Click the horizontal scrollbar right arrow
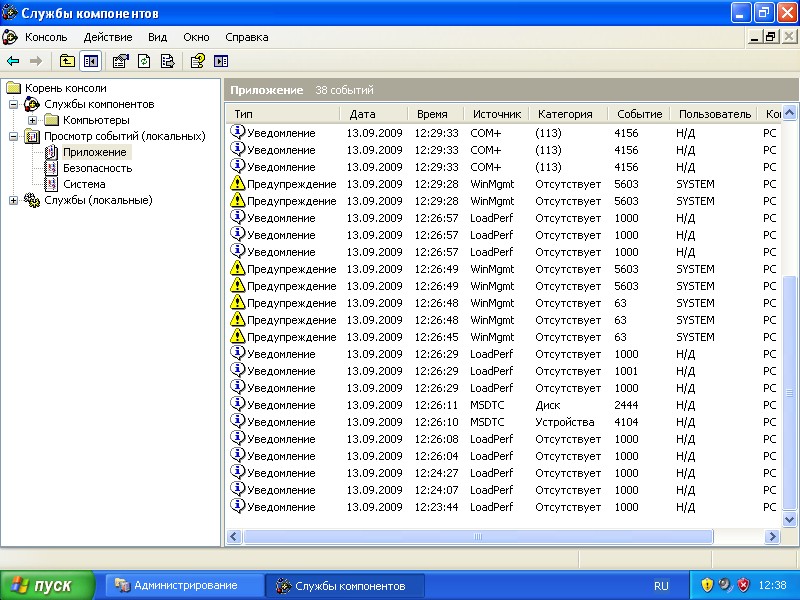The height and width of the screenshot is (600, 800). [772, 537]
